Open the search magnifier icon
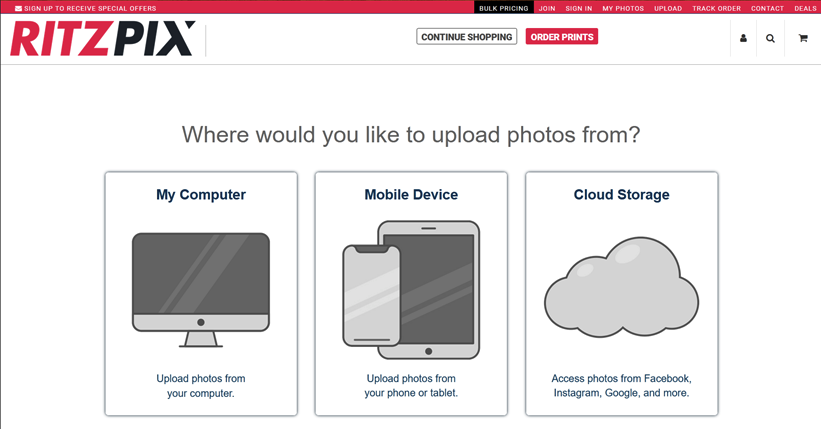This screenshot has width=821, height=429. [770, 38]
